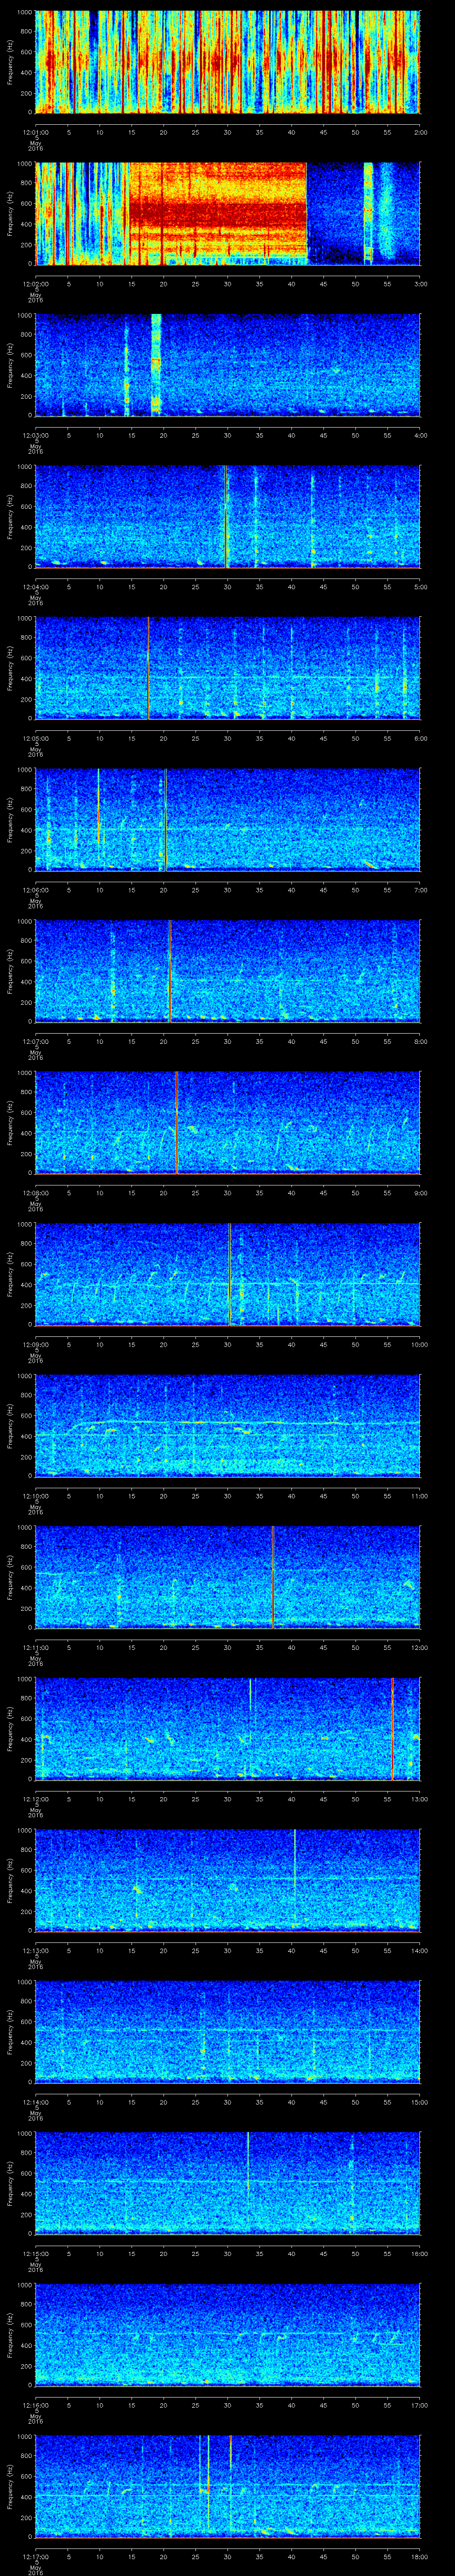This screenshot has height=2576, width=455.
Task: Click "Frequency (Hz)" axis label of 12:01:00 panel
Action: [10, 62]
